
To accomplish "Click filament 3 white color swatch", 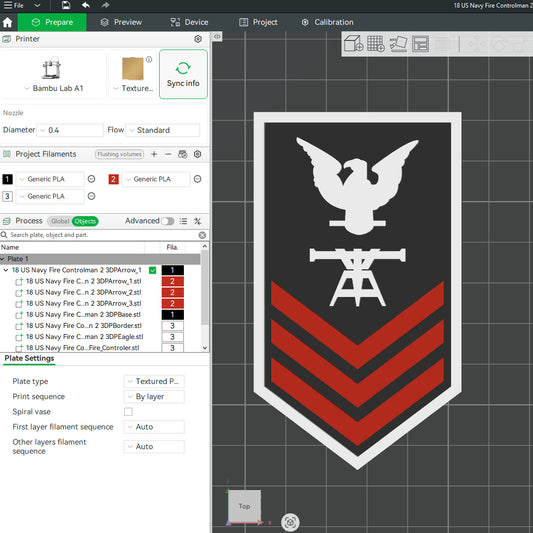I will 7,196.
